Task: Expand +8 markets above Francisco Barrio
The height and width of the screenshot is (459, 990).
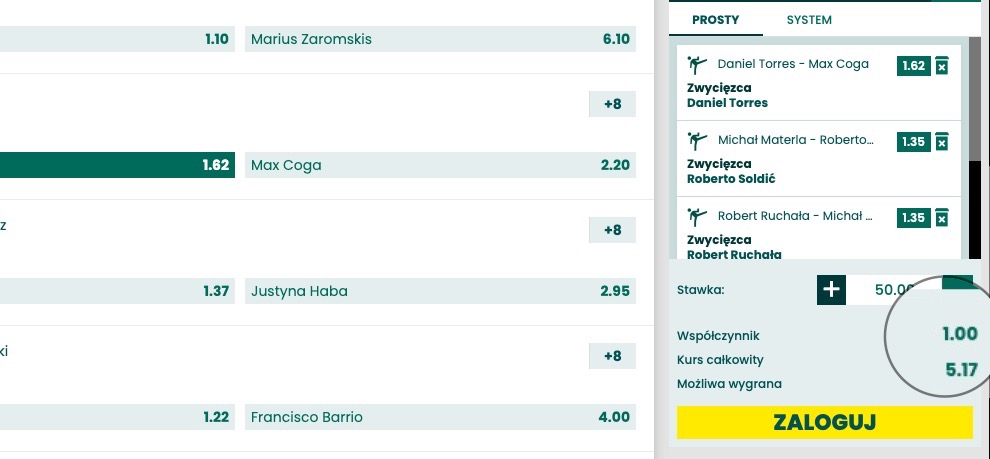Action: coord(612,356)
